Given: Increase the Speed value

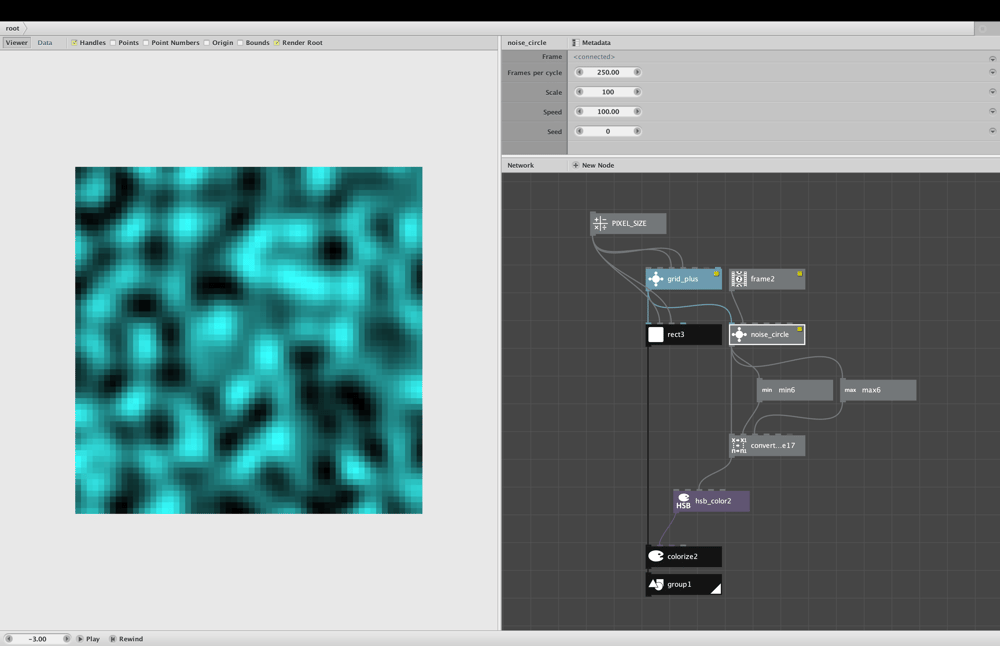Looking at the screenshot, I should coord(636,112).
